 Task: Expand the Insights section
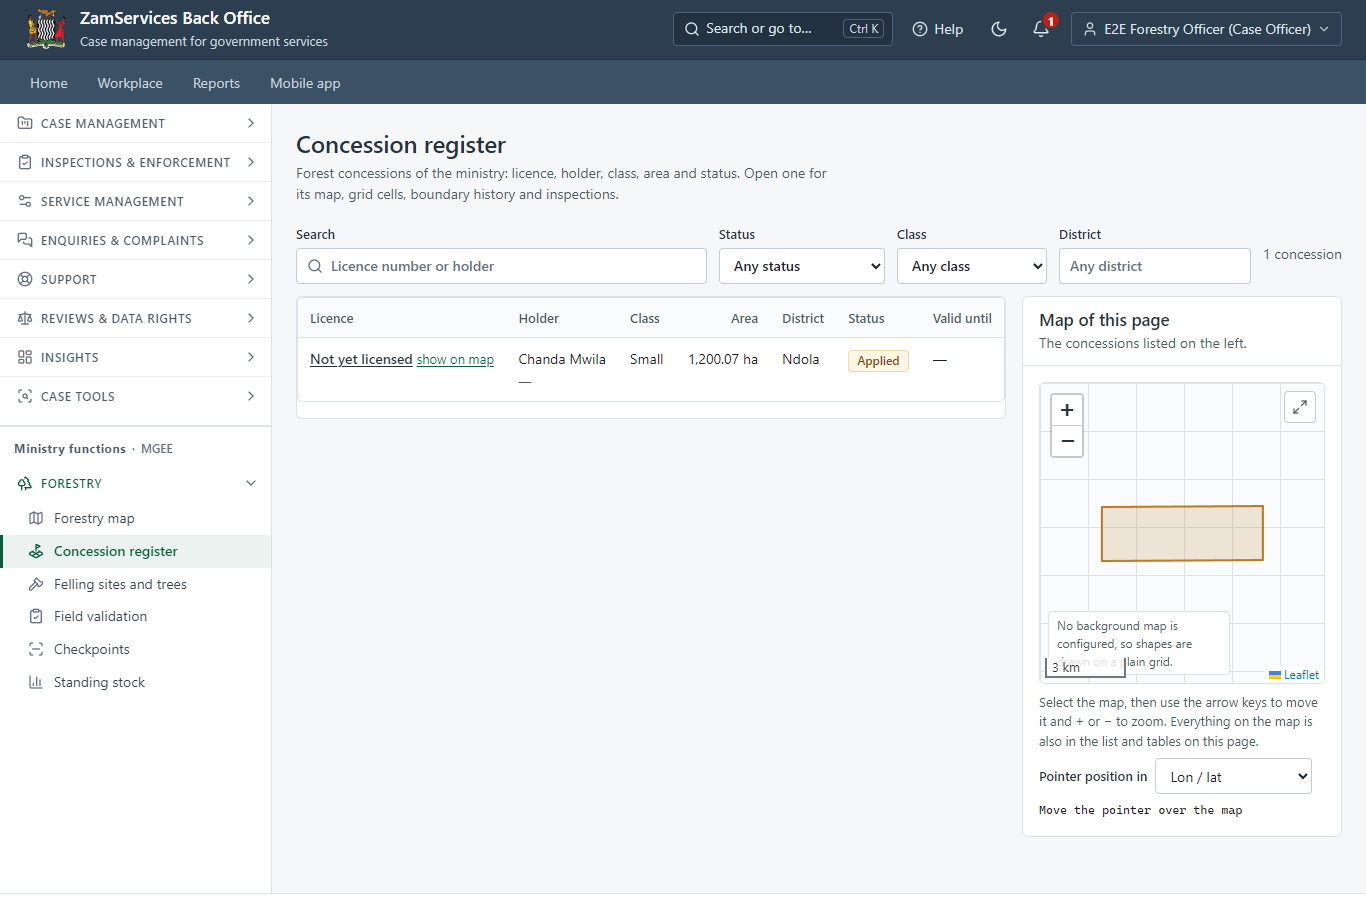pos(135,357)
